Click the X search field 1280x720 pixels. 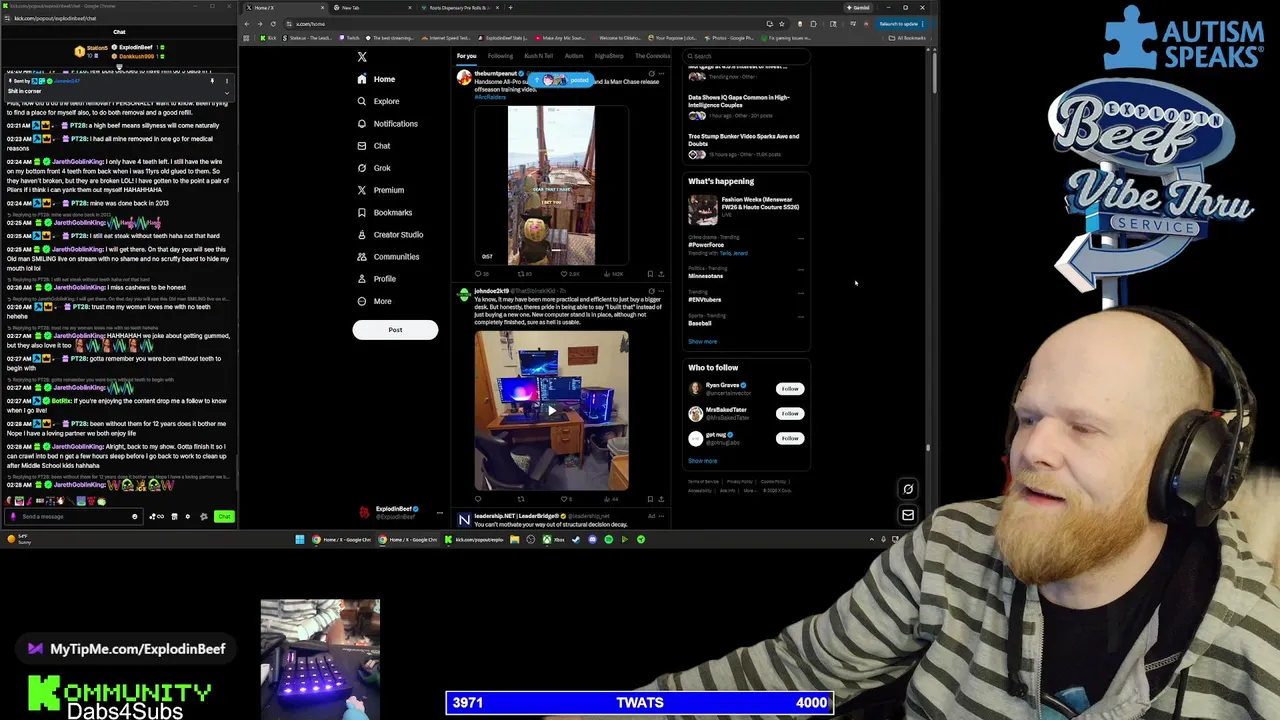point(745,56)
